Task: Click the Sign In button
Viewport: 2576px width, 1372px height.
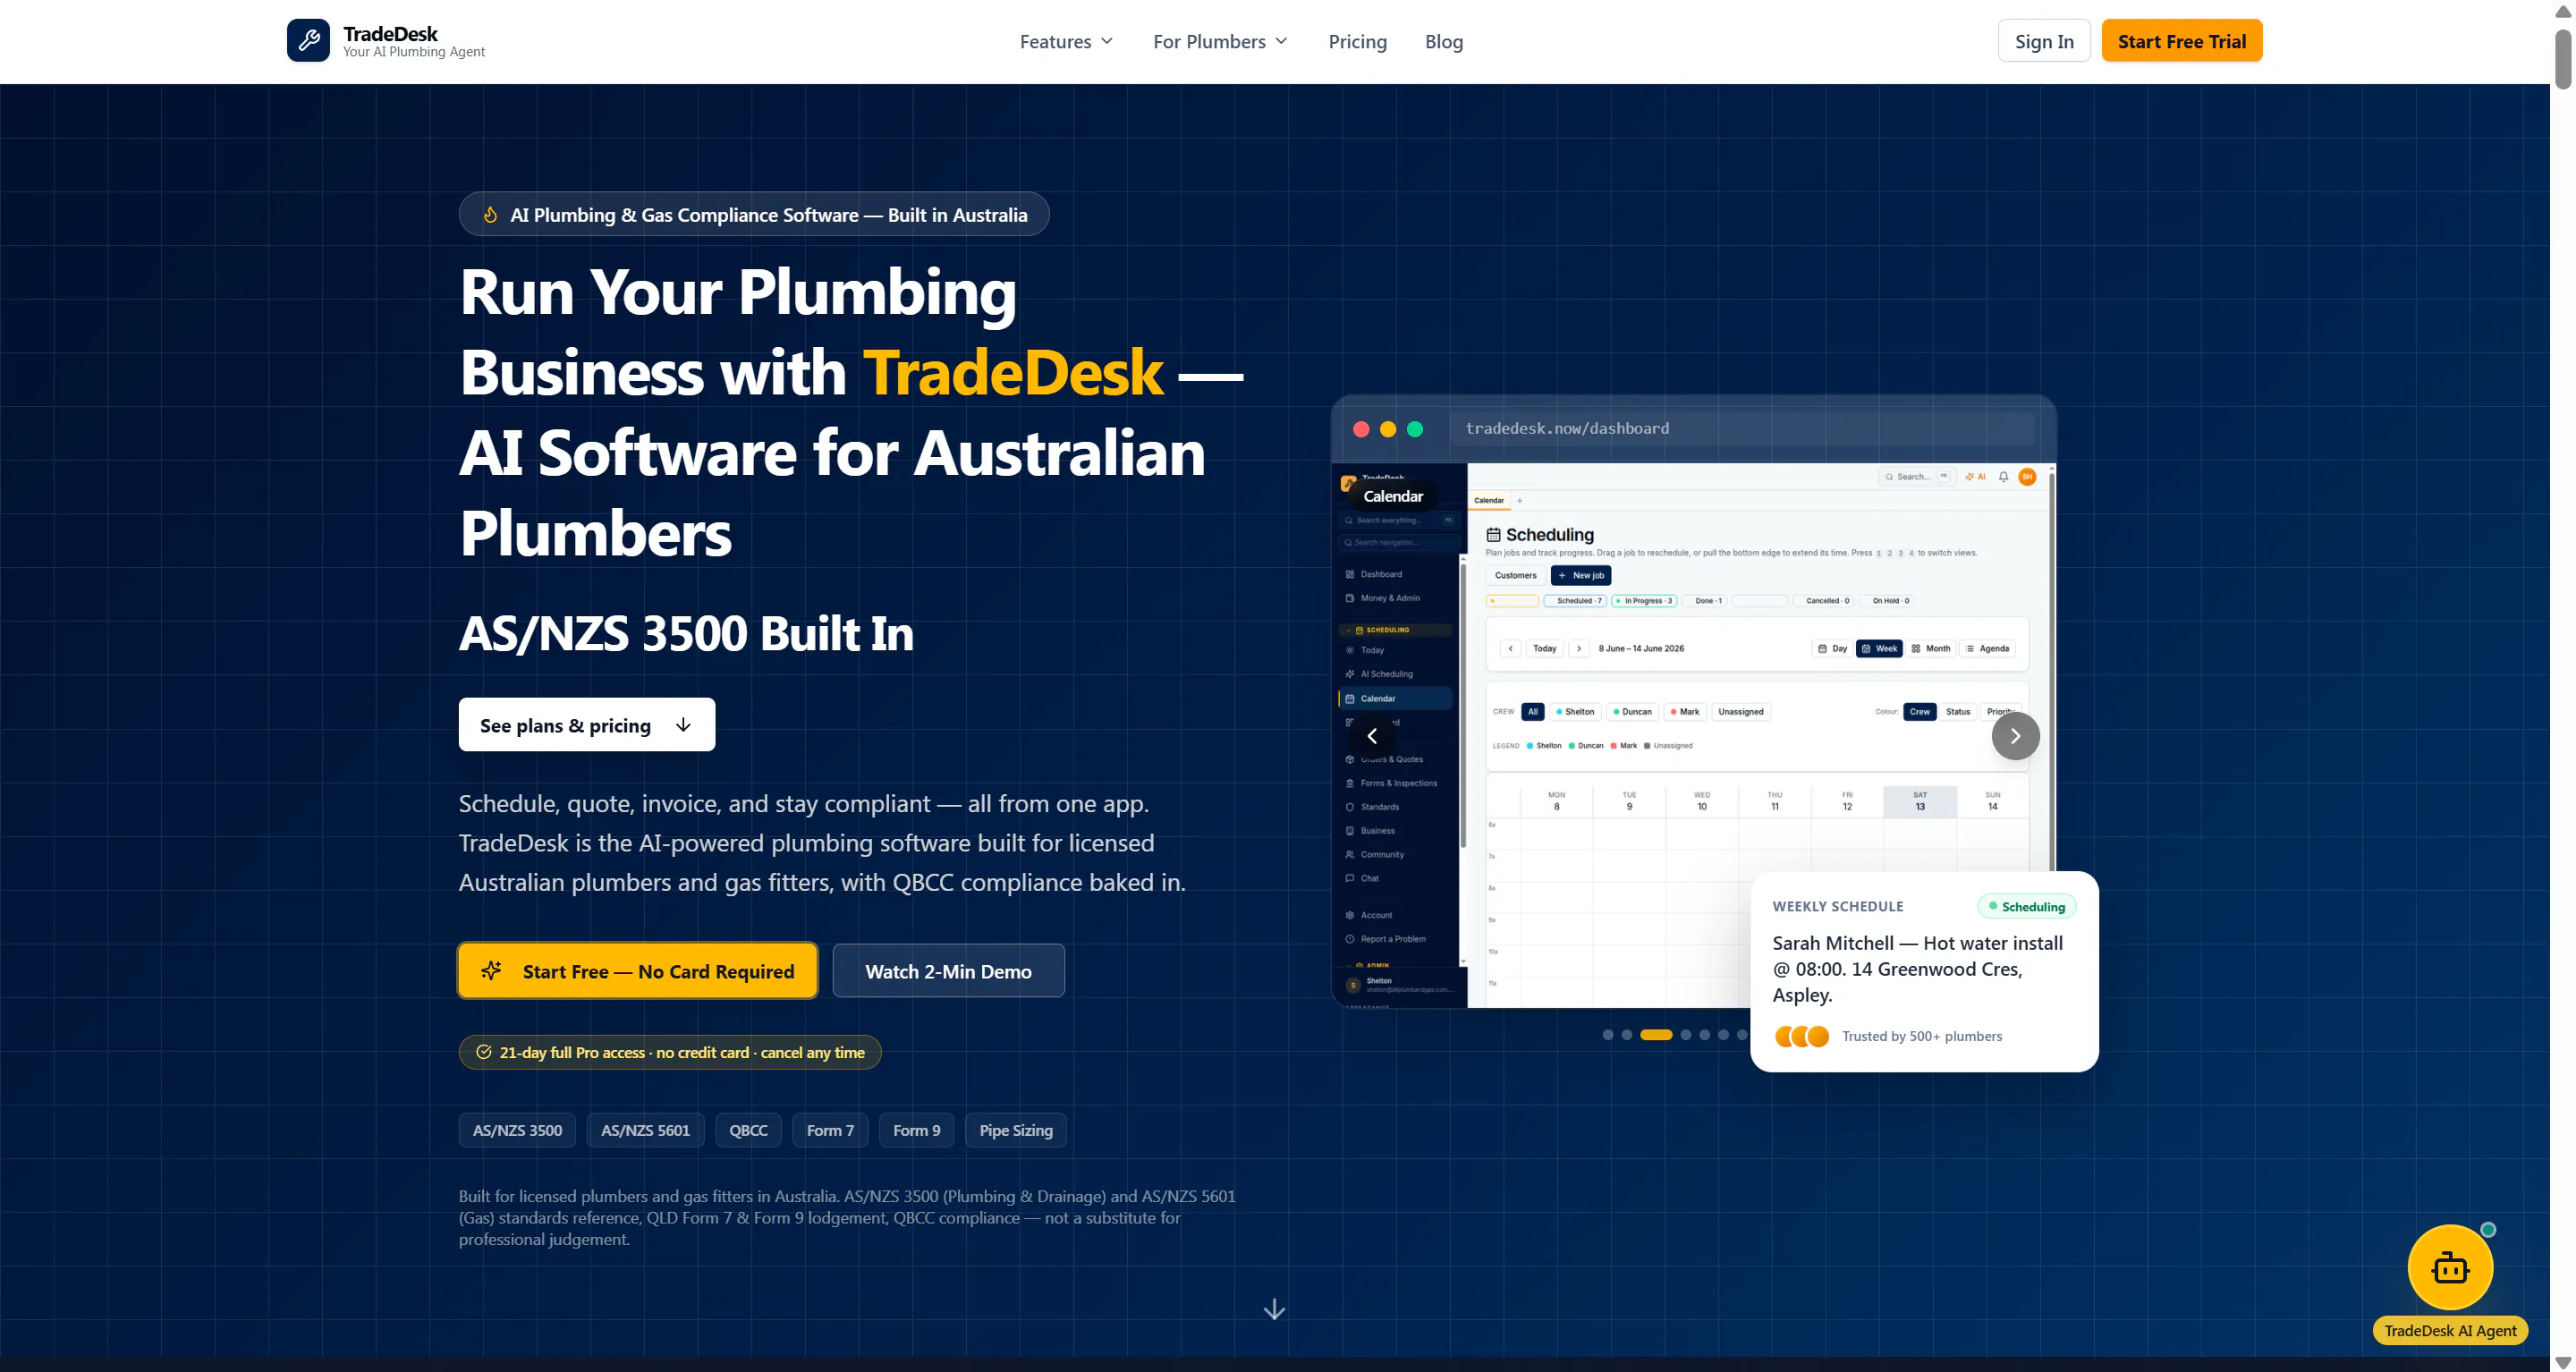Action: tap(2044, 41)
